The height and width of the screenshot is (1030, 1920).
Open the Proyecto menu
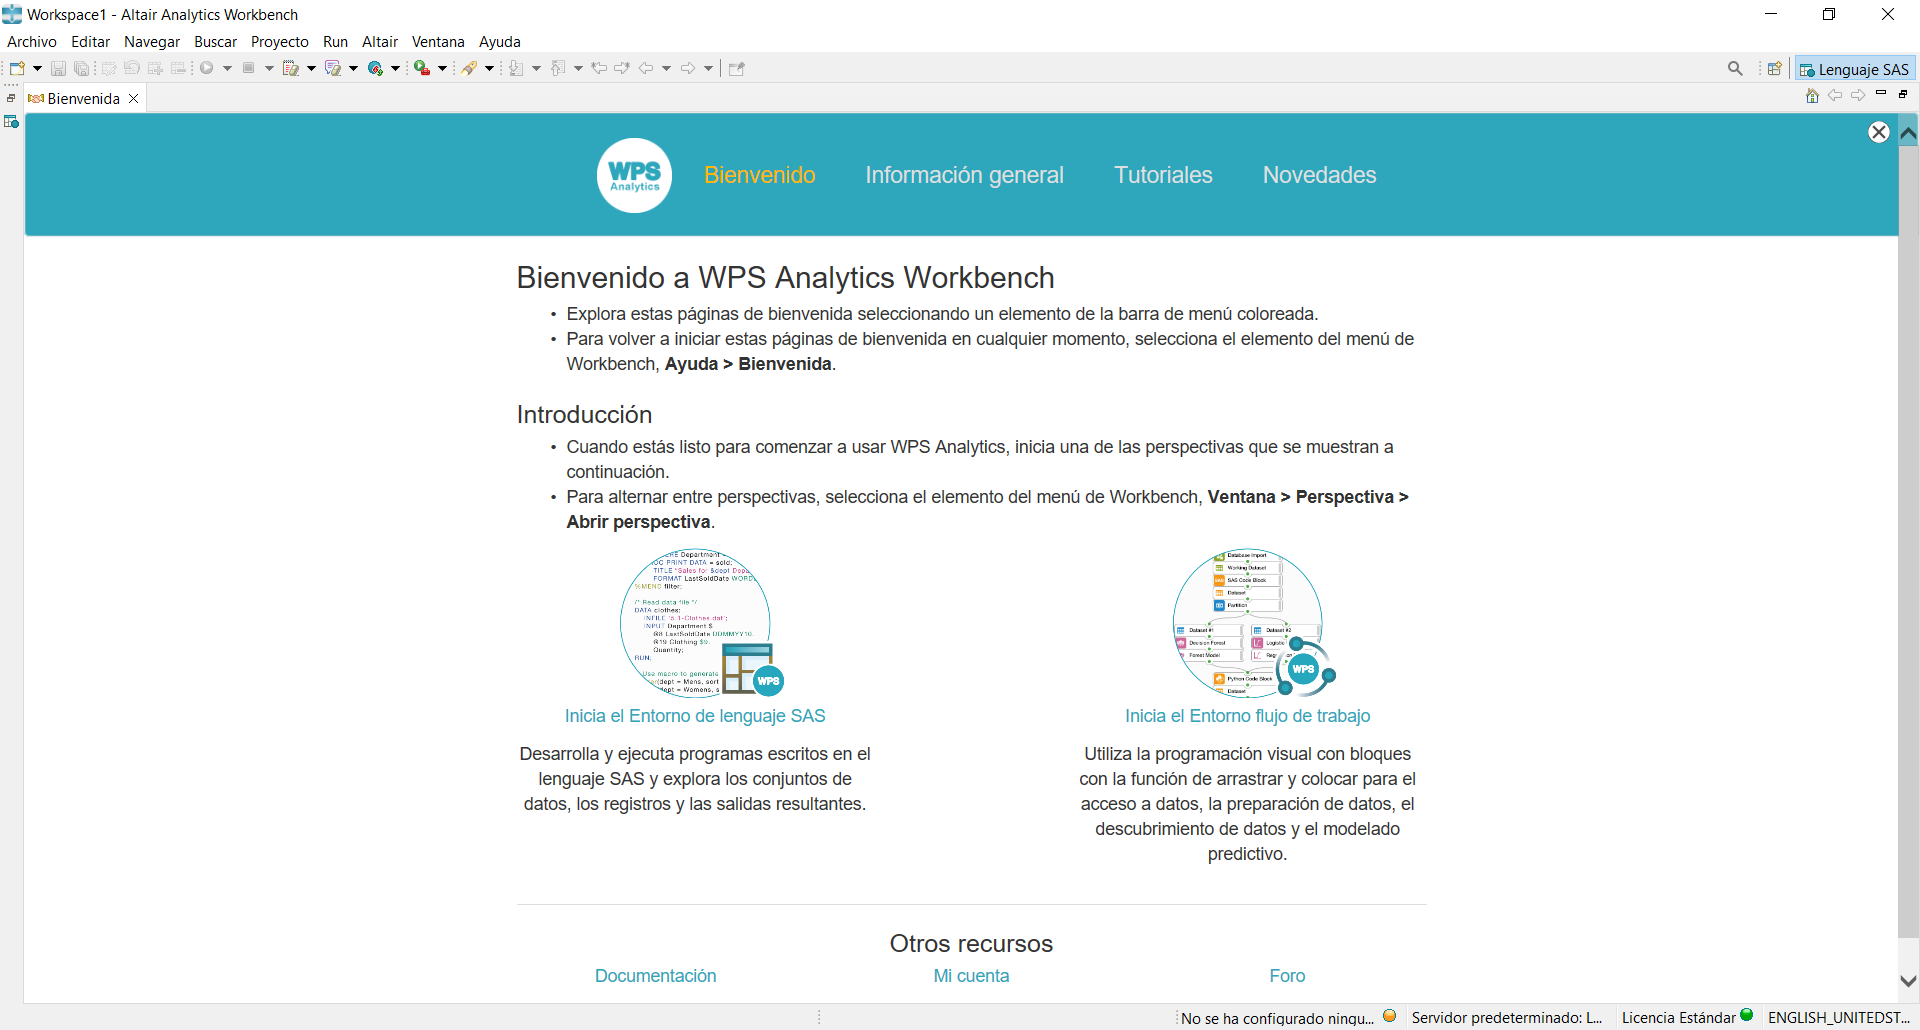click(x=280, y=42)
